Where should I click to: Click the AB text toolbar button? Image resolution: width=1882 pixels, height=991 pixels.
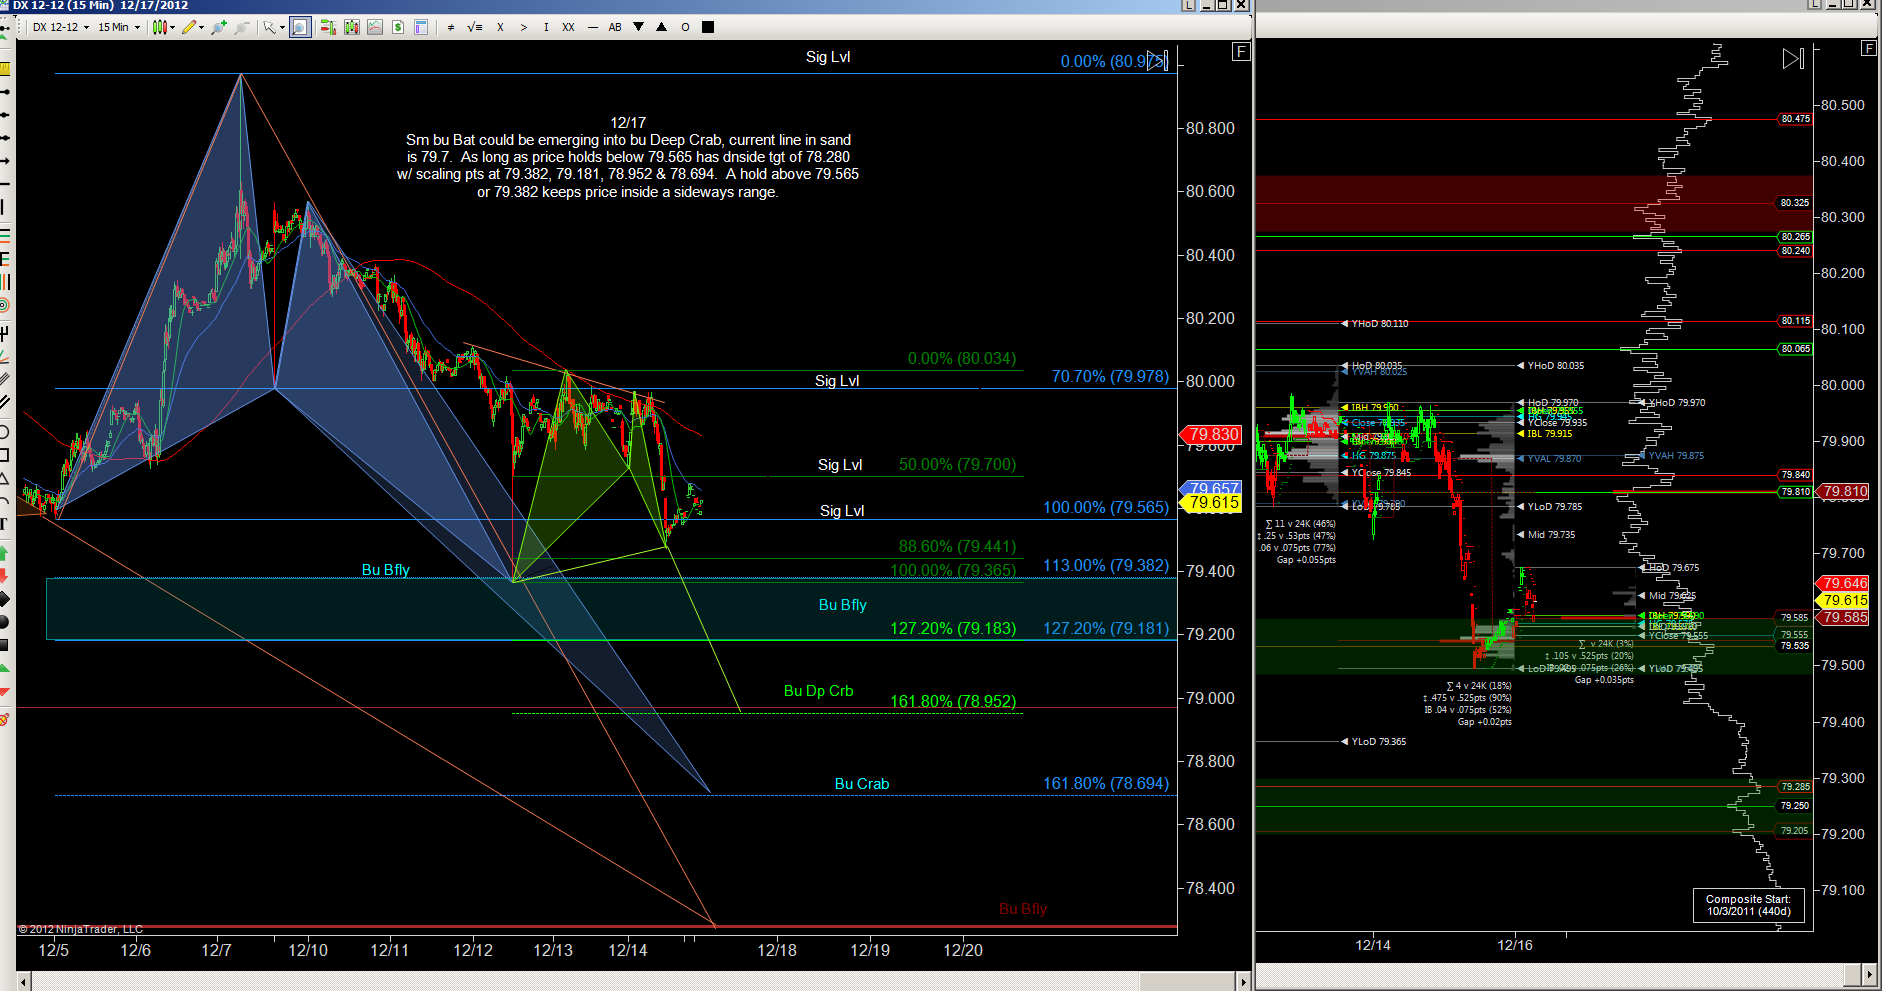tap(615, 27)
